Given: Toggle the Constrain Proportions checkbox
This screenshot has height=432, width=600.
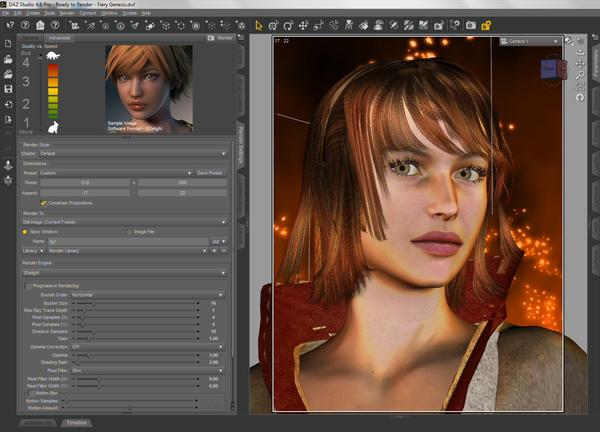Looking at the screenshot, I should coord(44,202).
